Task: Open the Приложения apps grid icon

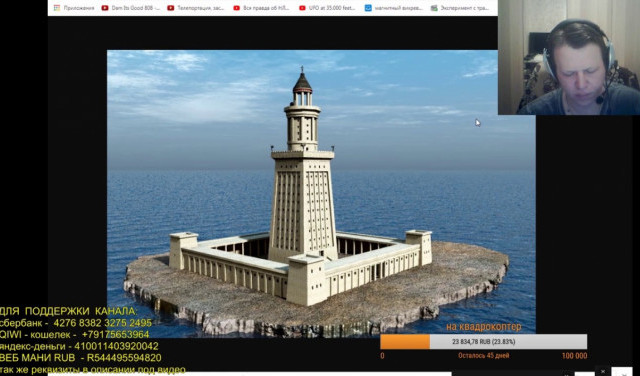Action: point(57,8)
